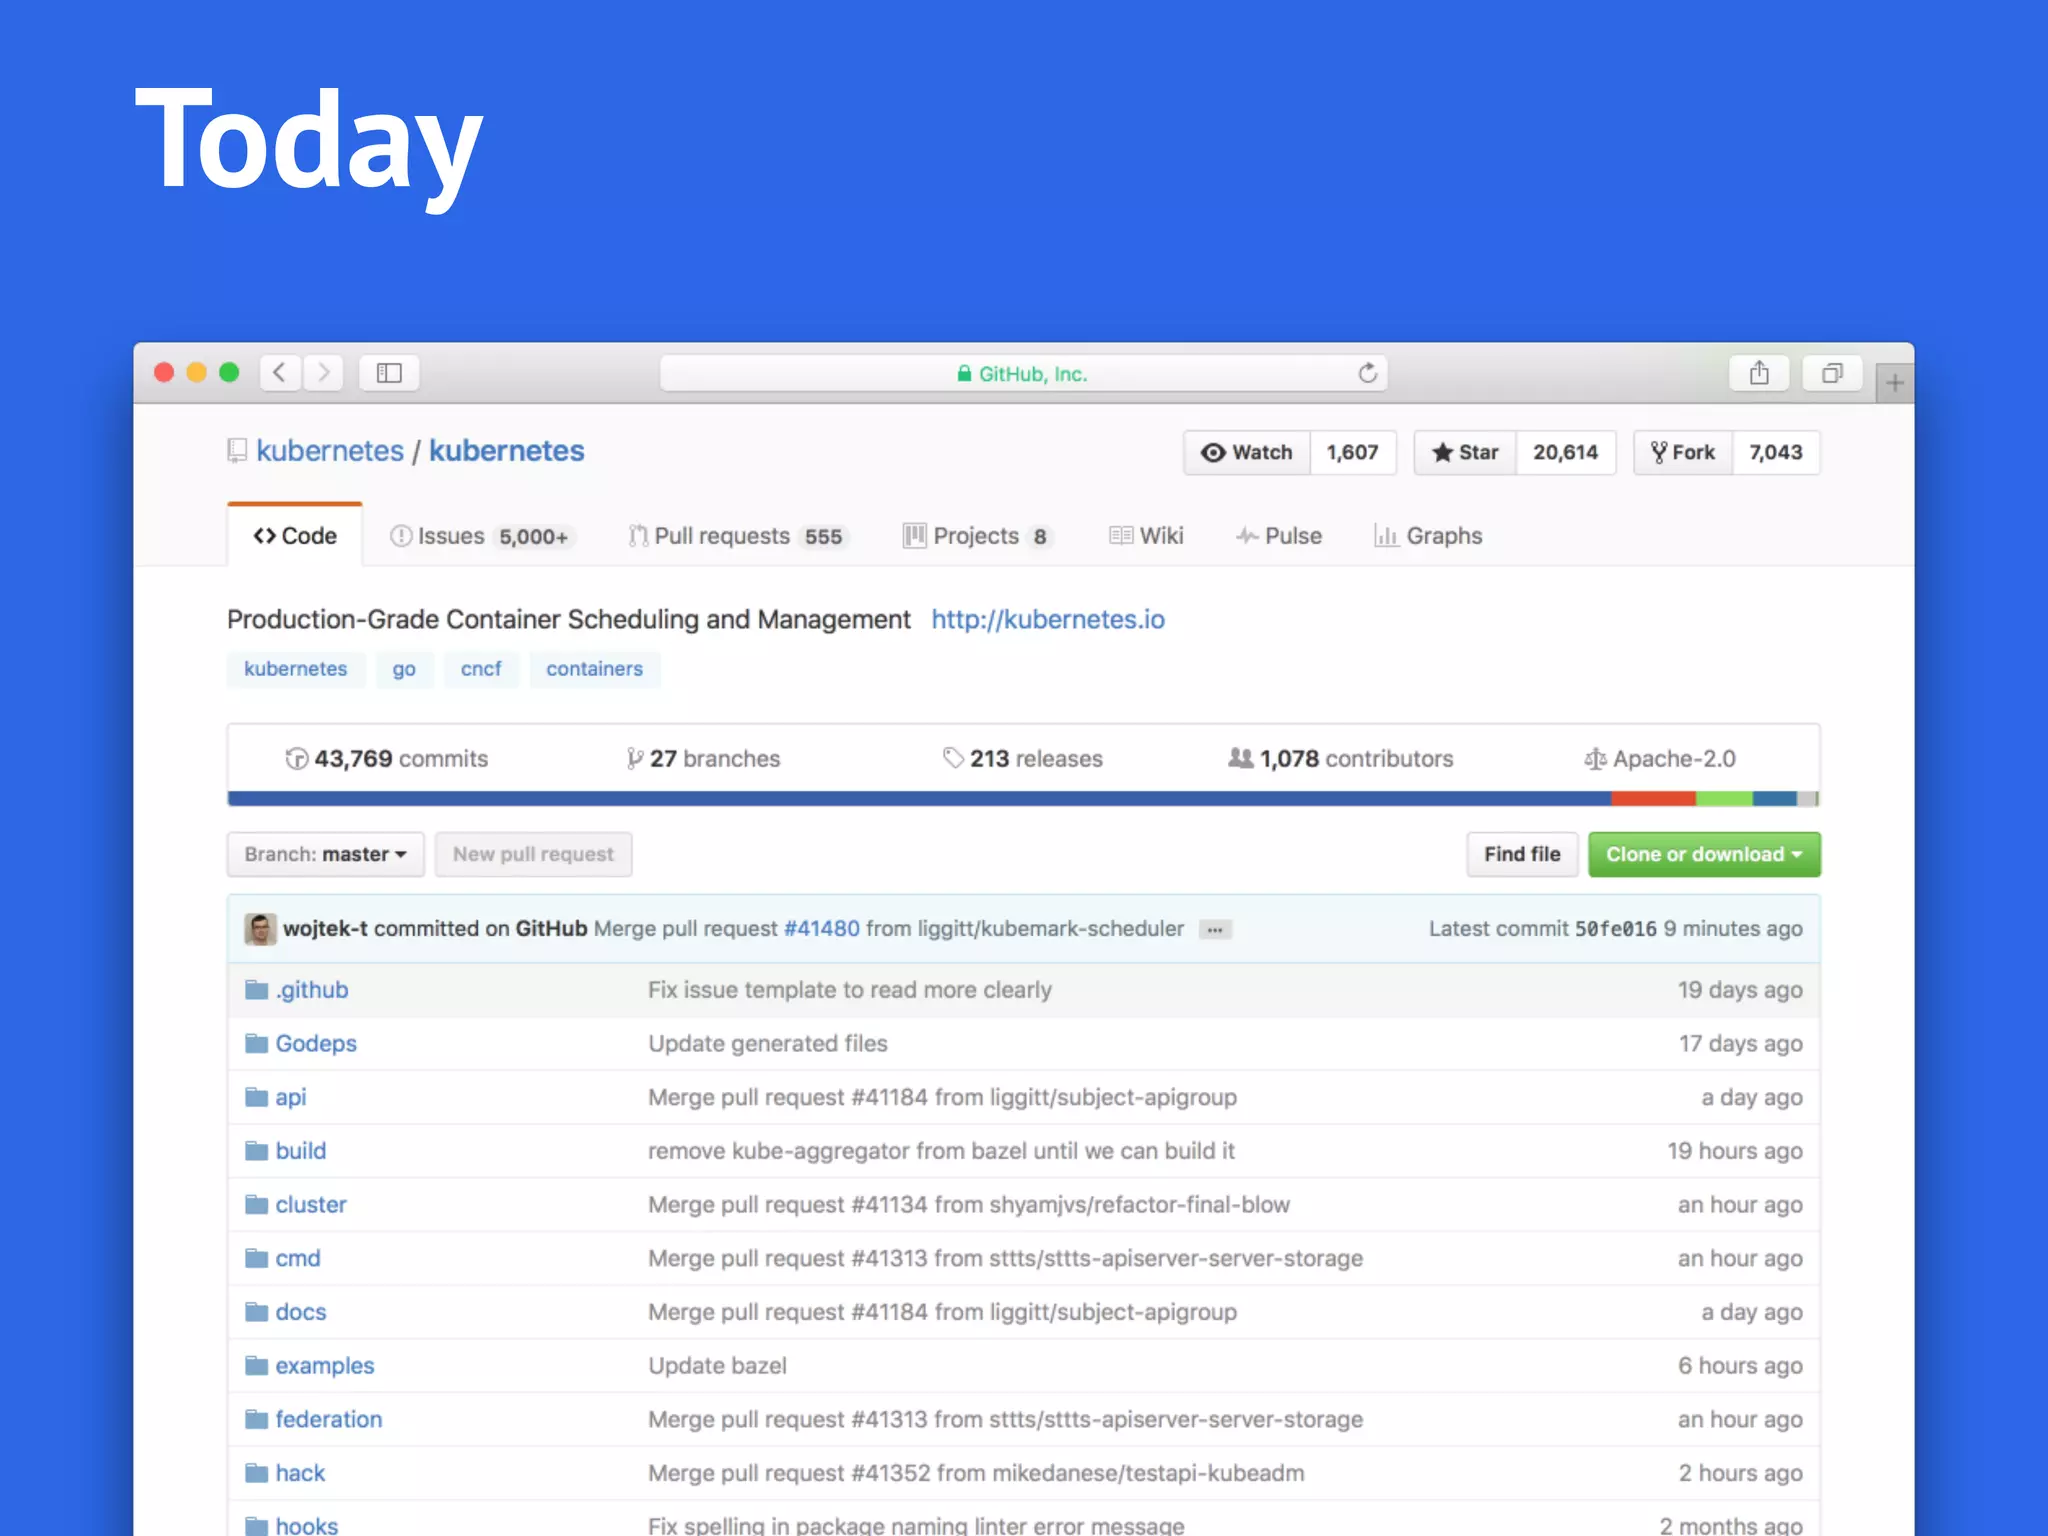Expand the Clone or download menu
Image resolution: width=2048 pixels, height=1536 pixels.
click(x=1703, y=854)
